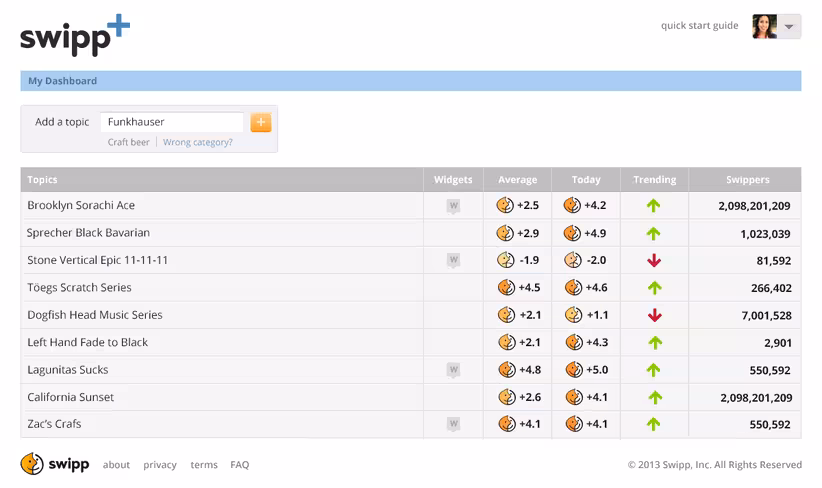Open the user avatar dropdown arrow

point(788,26)
